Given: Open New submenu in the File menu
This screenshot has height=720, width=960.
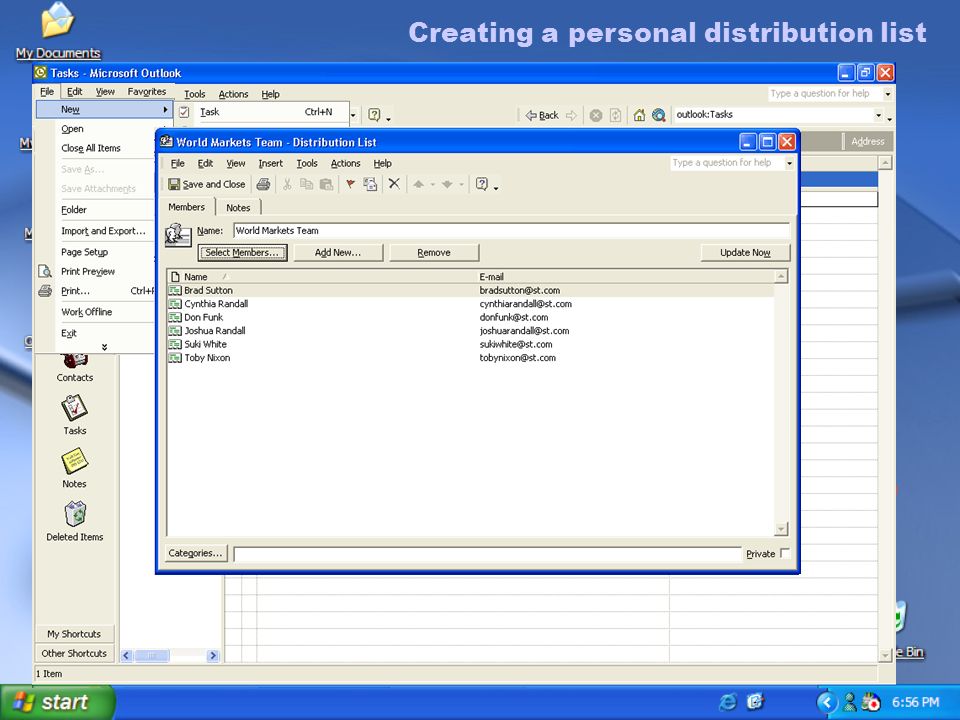Looking at the screenshot, I should [x=103, y=110].
